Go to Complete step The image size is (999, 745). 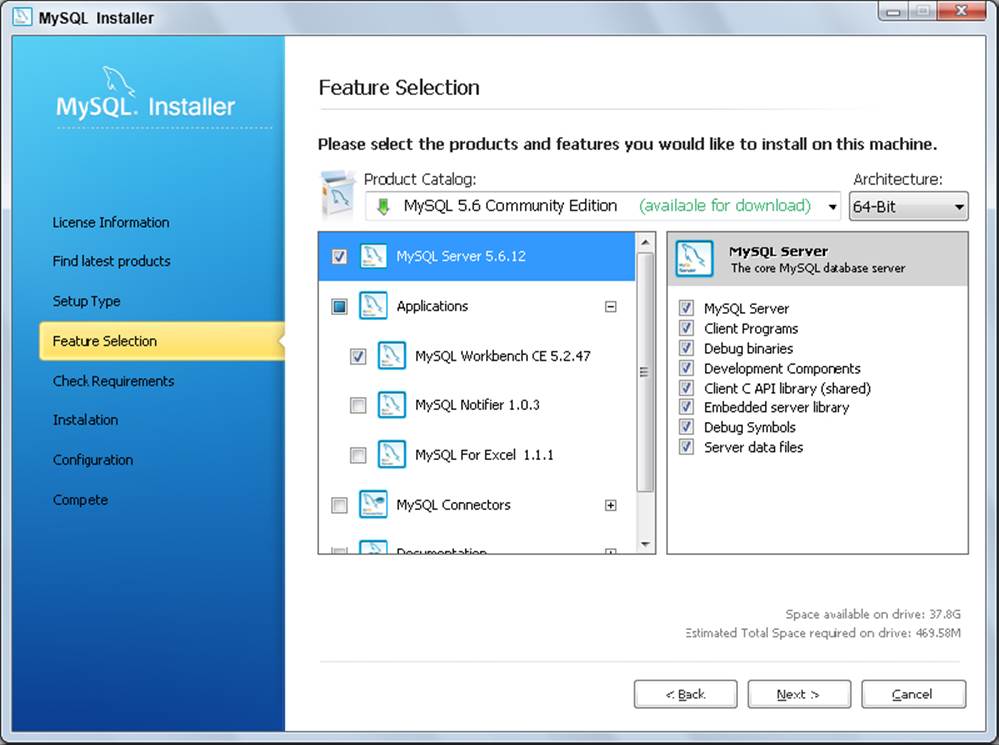click(80, 500)
